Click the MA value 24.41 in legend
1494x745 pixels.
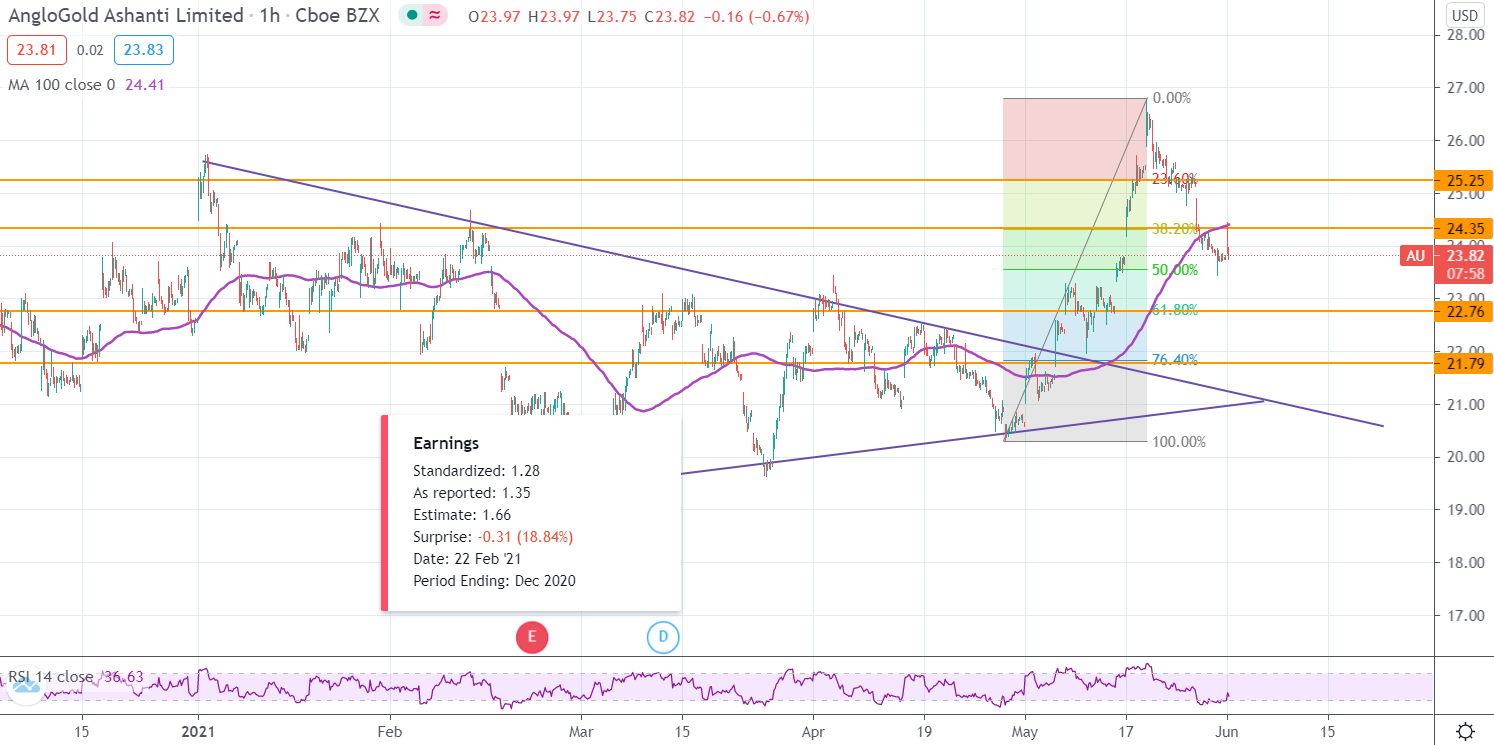coord(145,85)
